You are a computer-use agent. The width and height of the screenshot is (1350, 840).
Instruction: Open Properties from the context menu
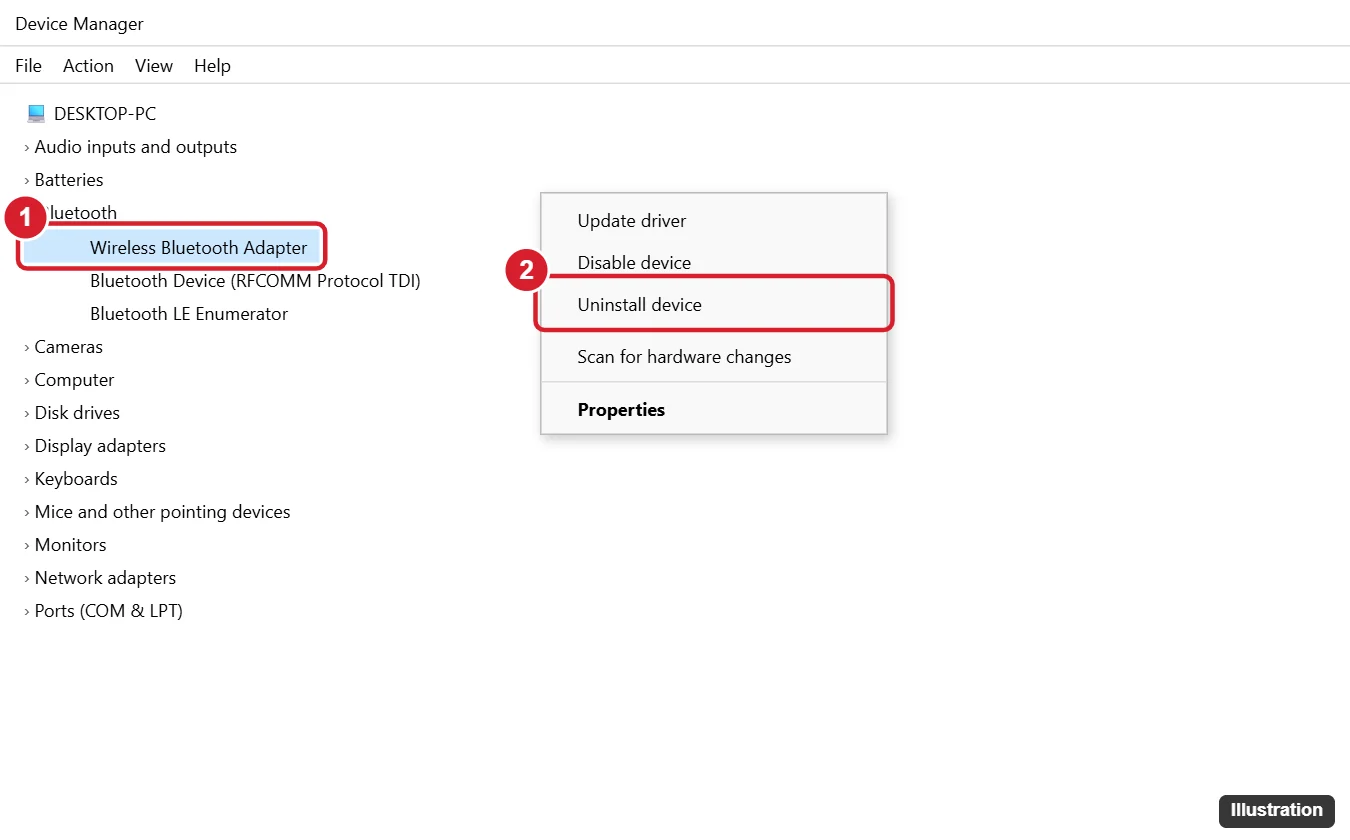714,410
